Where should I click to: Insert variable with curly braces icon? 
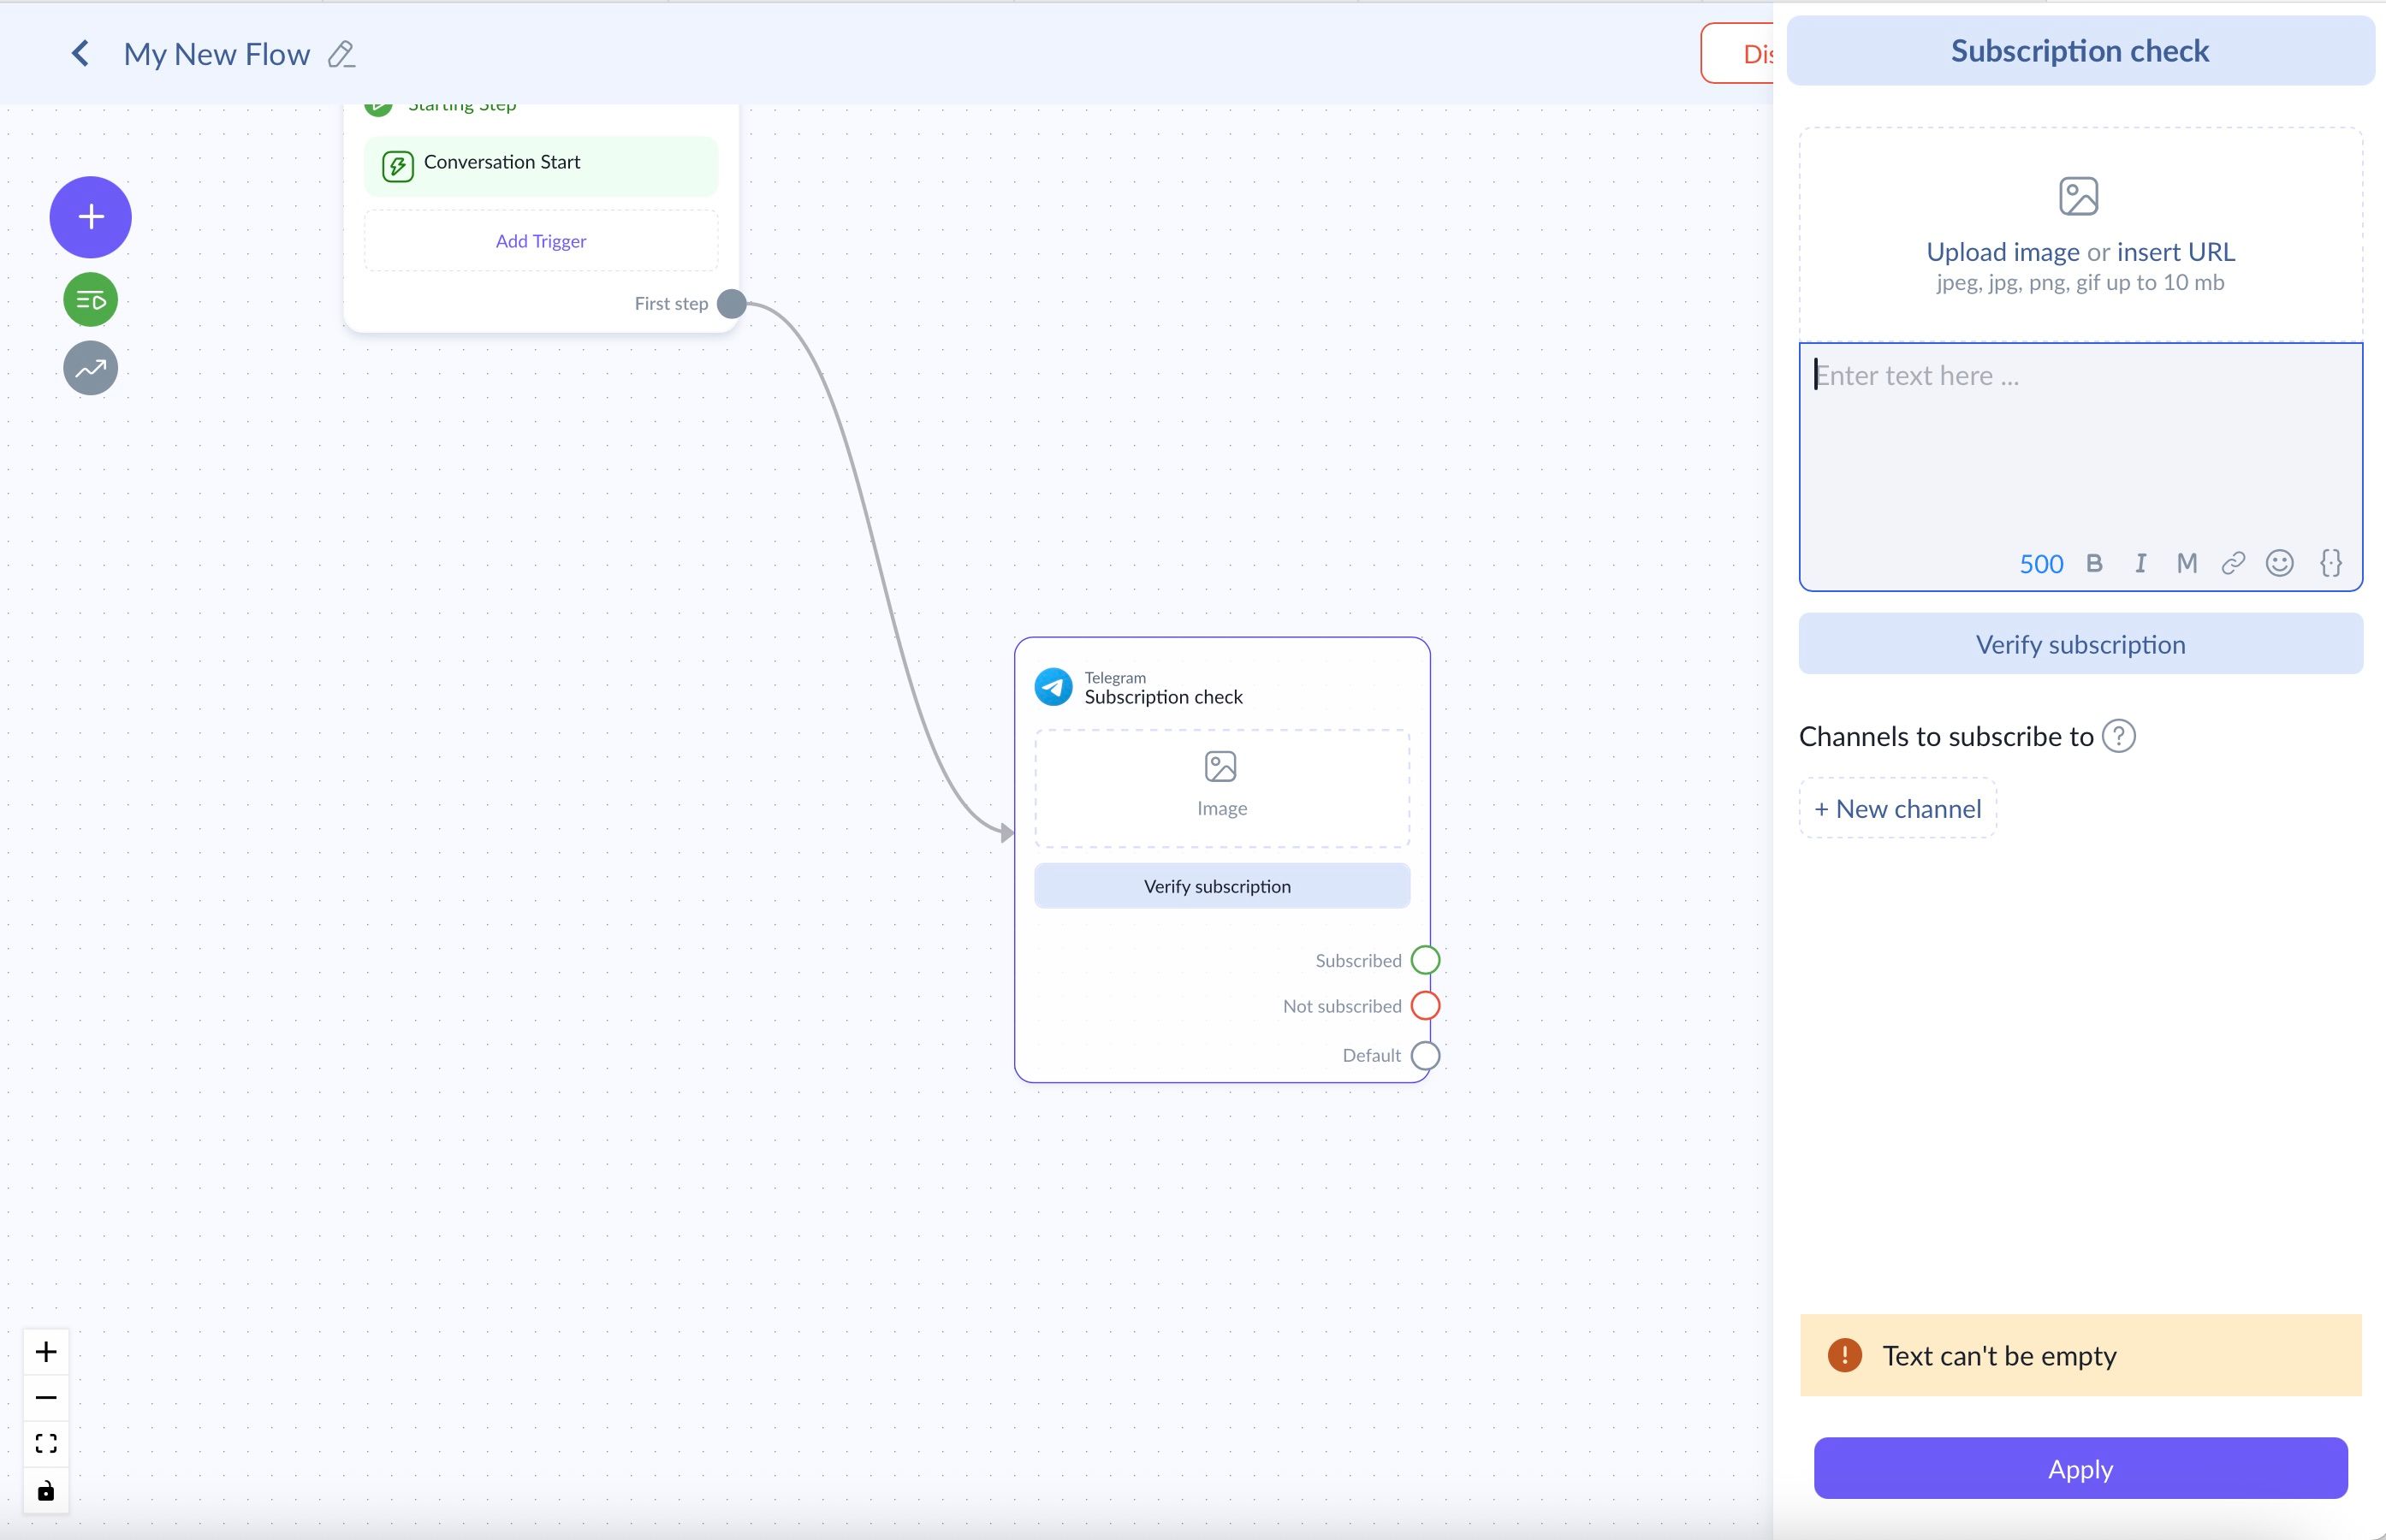(x=2330, y=563)
